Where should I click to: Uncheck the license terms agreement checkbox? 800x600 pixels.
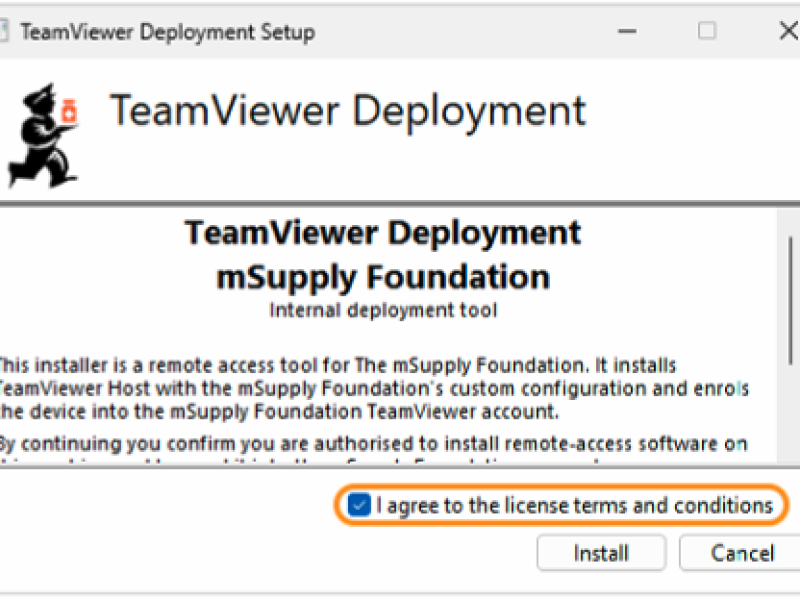pos(359,505)
